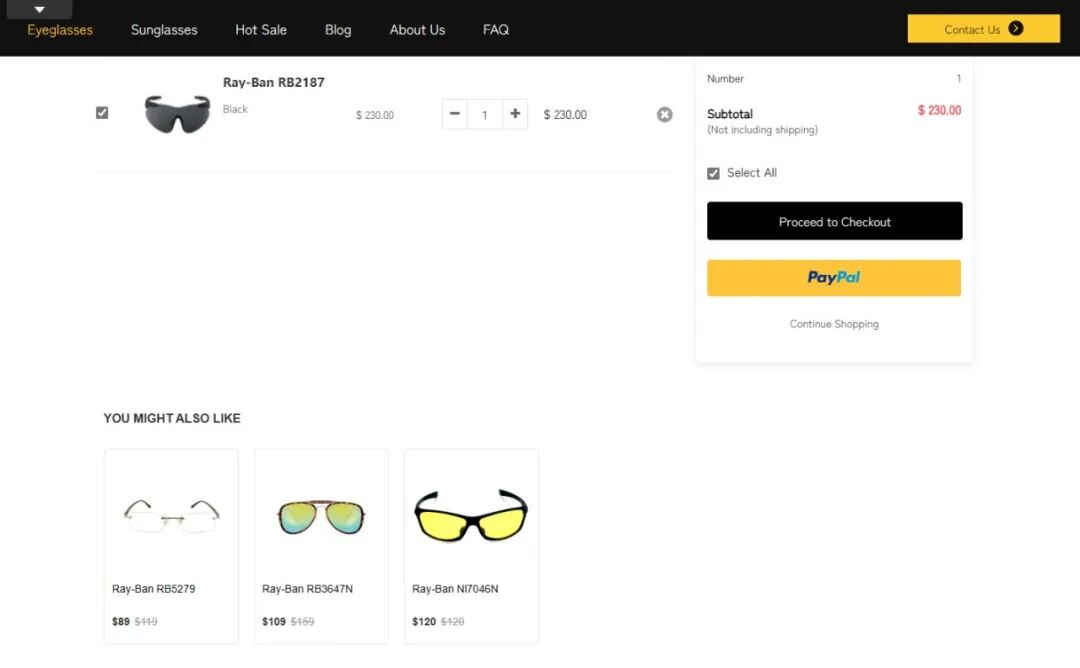
Task: View yellow Ray-Ban NI7046N glasses image
Action: pos(471,515)
